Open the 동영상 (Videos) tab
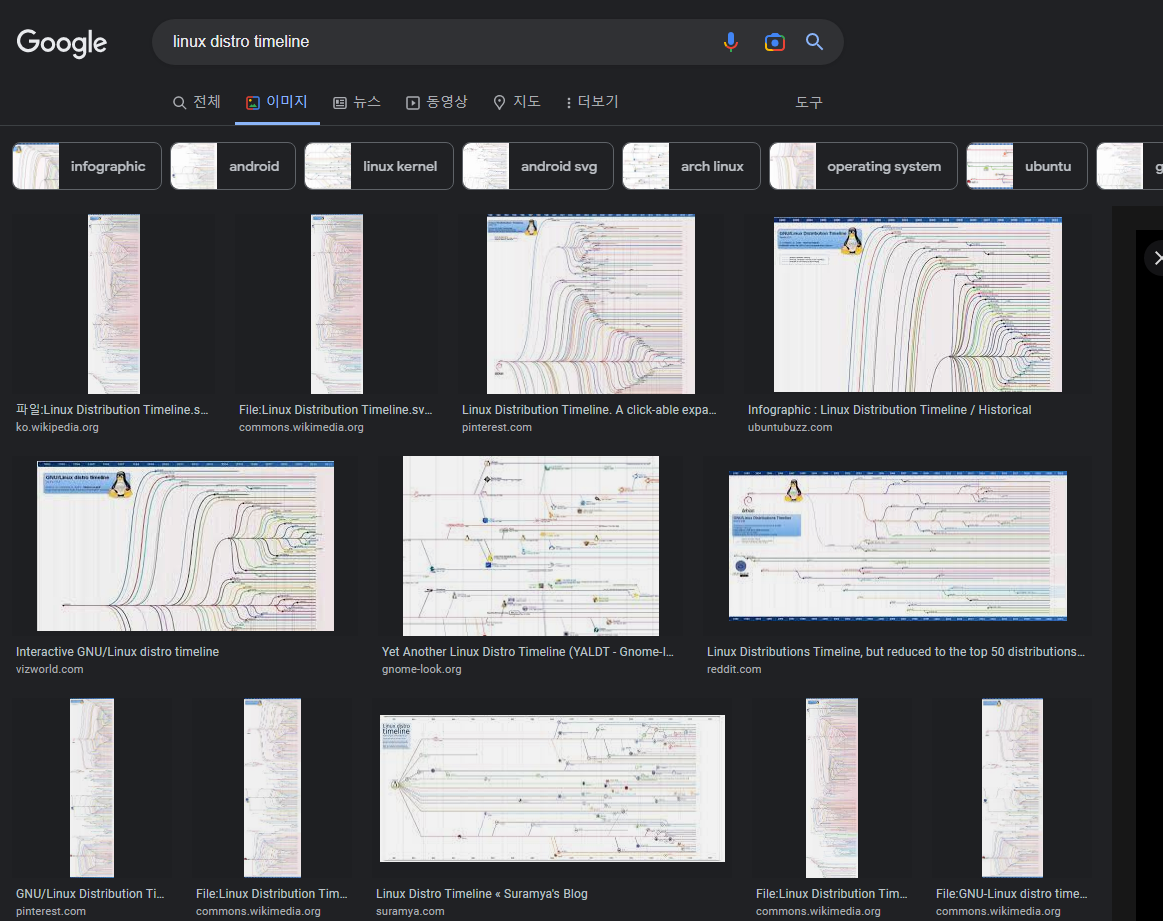 click(436, 102)
